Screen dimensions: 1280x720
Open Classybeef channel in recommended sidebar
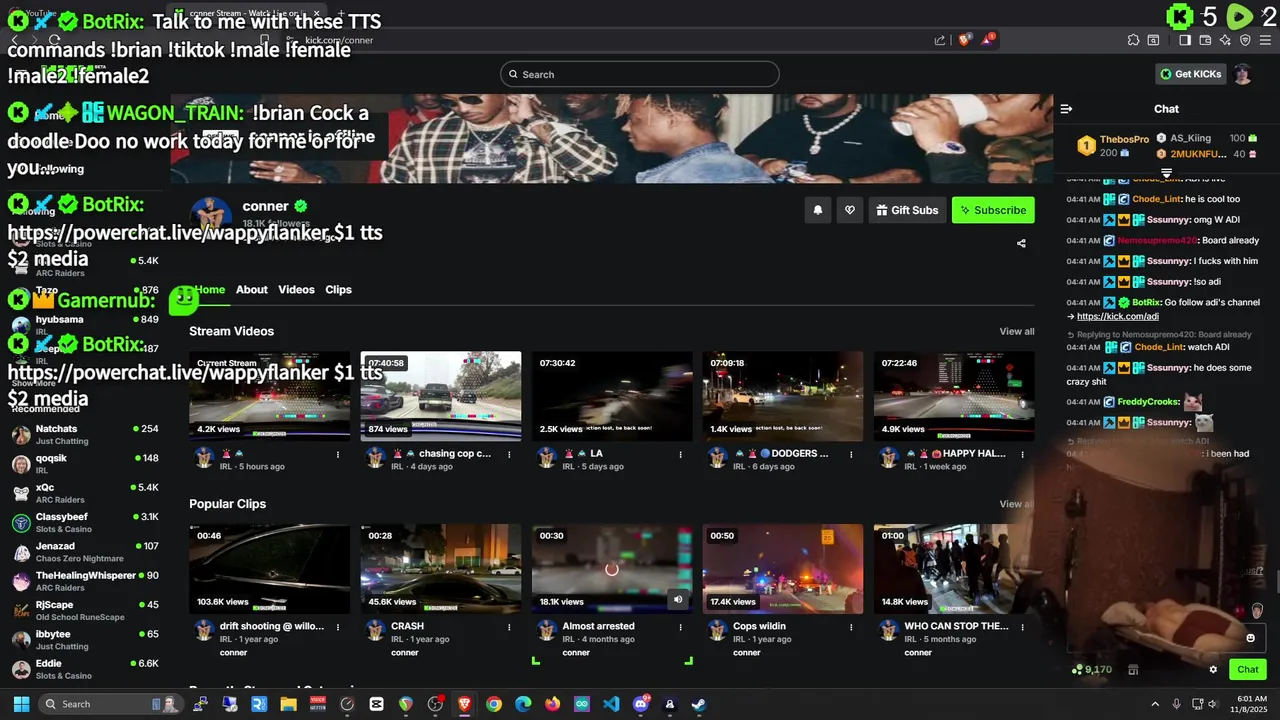click(x=85, y=522)
